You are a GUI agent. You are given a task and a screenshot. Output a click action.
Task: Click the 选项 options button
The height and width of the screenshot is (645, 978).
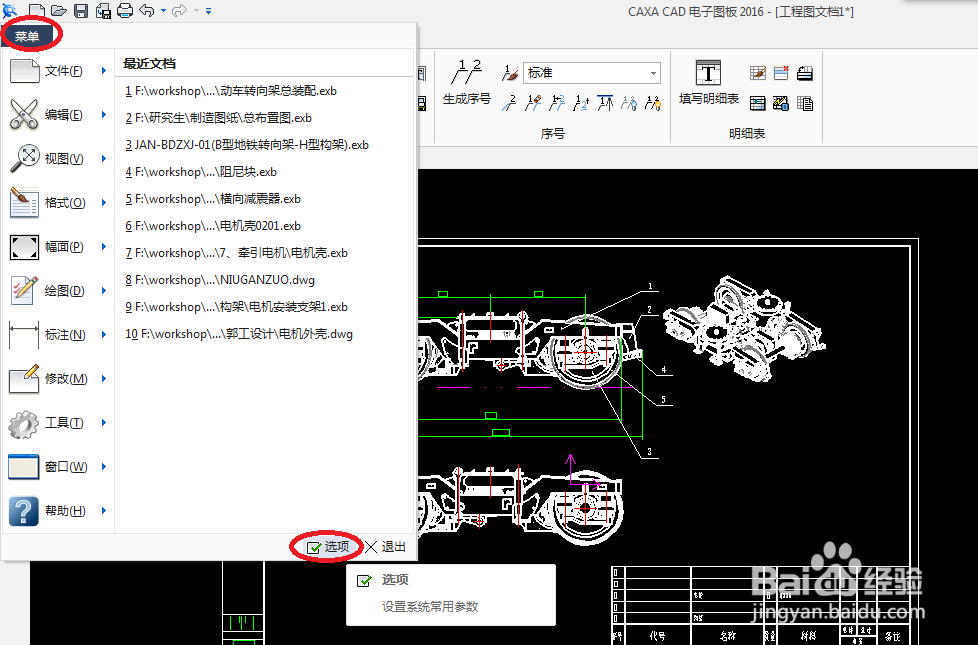(328, 547)
